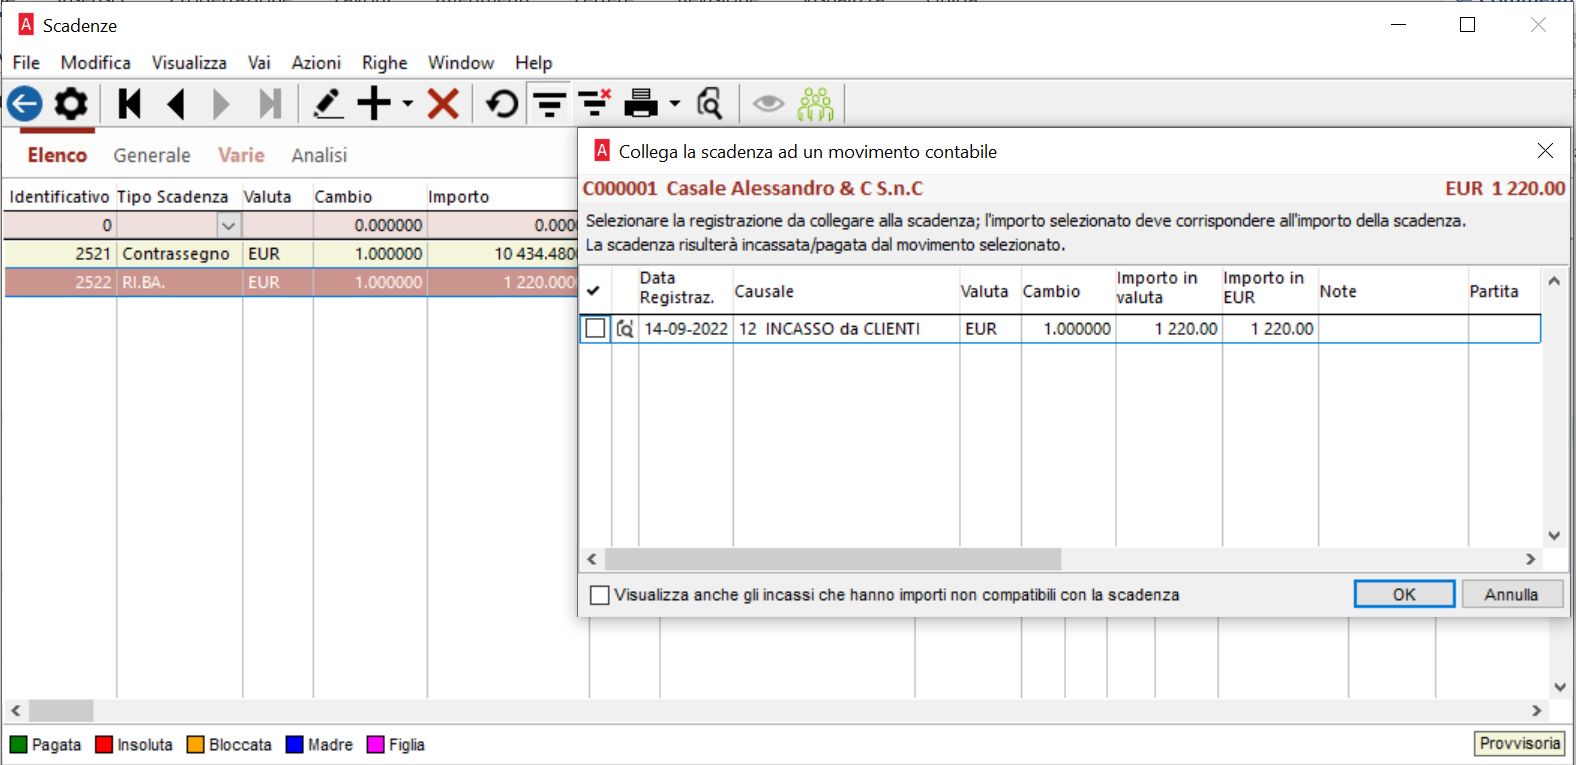Click the checkmark column header in the dialog

(594, 291)
